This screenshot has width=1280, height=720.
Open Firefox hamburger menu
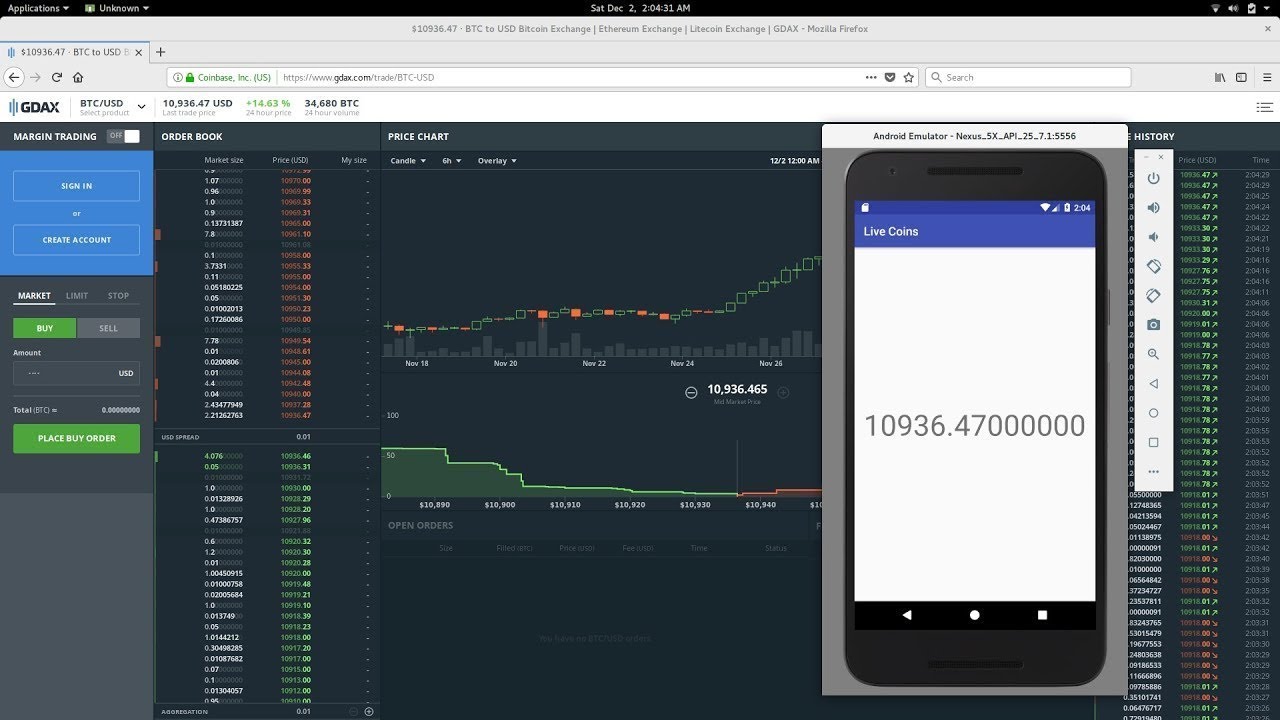pyautogui.click(x=1265, y=77)
